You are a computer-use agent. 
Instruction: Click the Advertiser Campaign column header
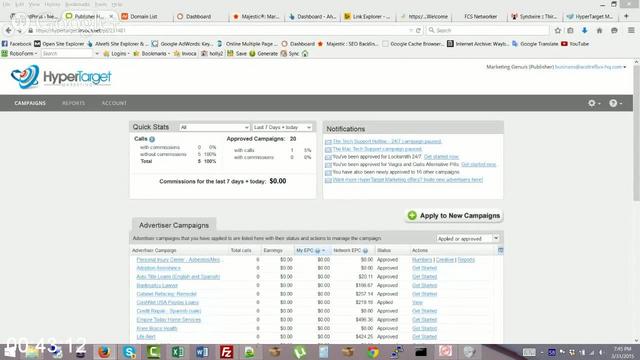click(154, 250)
